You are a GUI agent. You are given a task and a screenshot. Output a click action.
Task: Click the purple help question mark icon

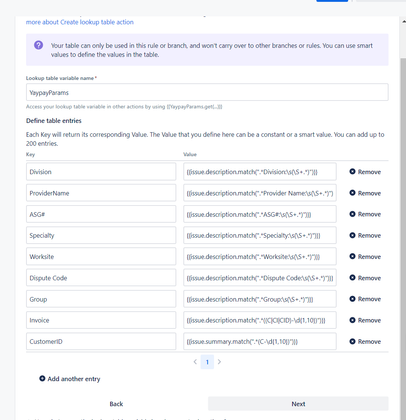(39, 45)
